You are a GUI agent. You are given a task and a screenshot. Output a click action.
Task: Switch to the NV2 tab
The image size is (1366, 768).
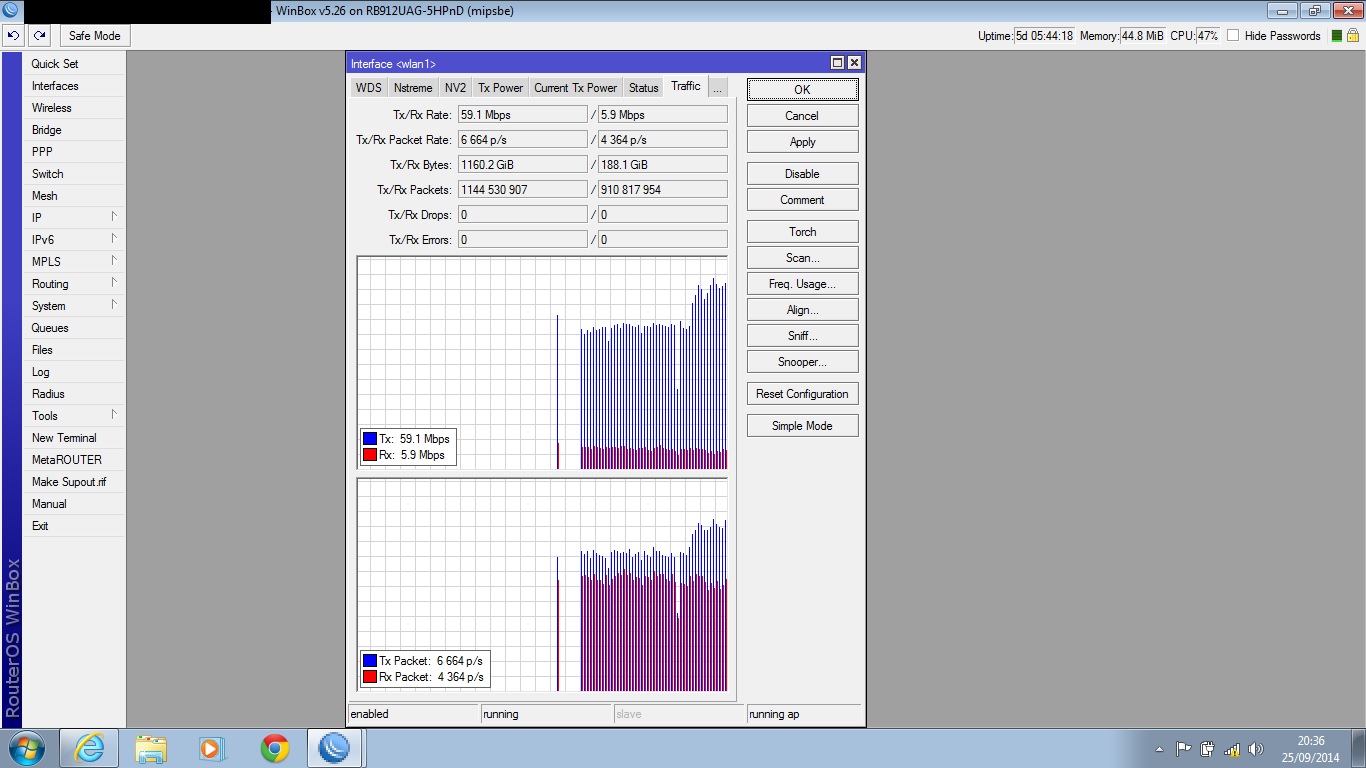point(456,88)
